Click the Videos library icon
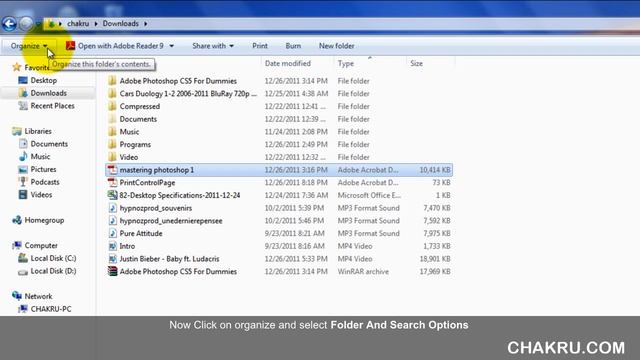 coord(23,195)
